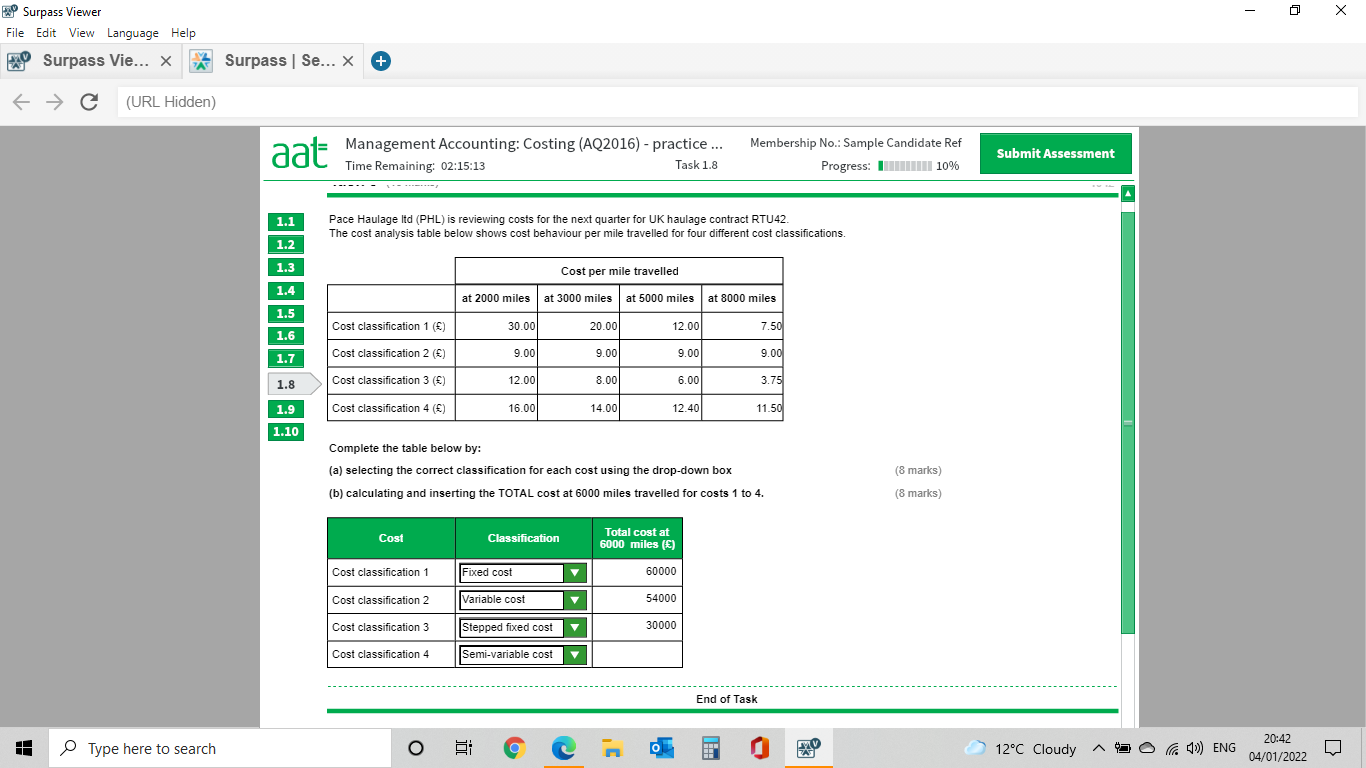
Task: Click total cost field showing 54000
Action: (x=637, y=599)
